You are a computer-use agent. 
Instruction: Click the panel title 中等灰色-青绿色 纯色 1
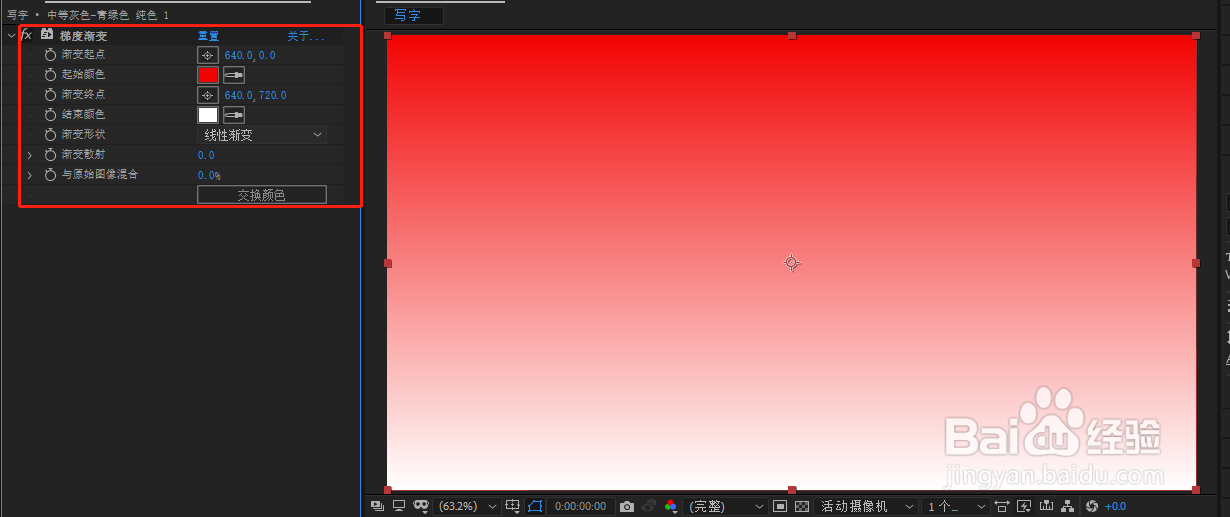(108, 15)
